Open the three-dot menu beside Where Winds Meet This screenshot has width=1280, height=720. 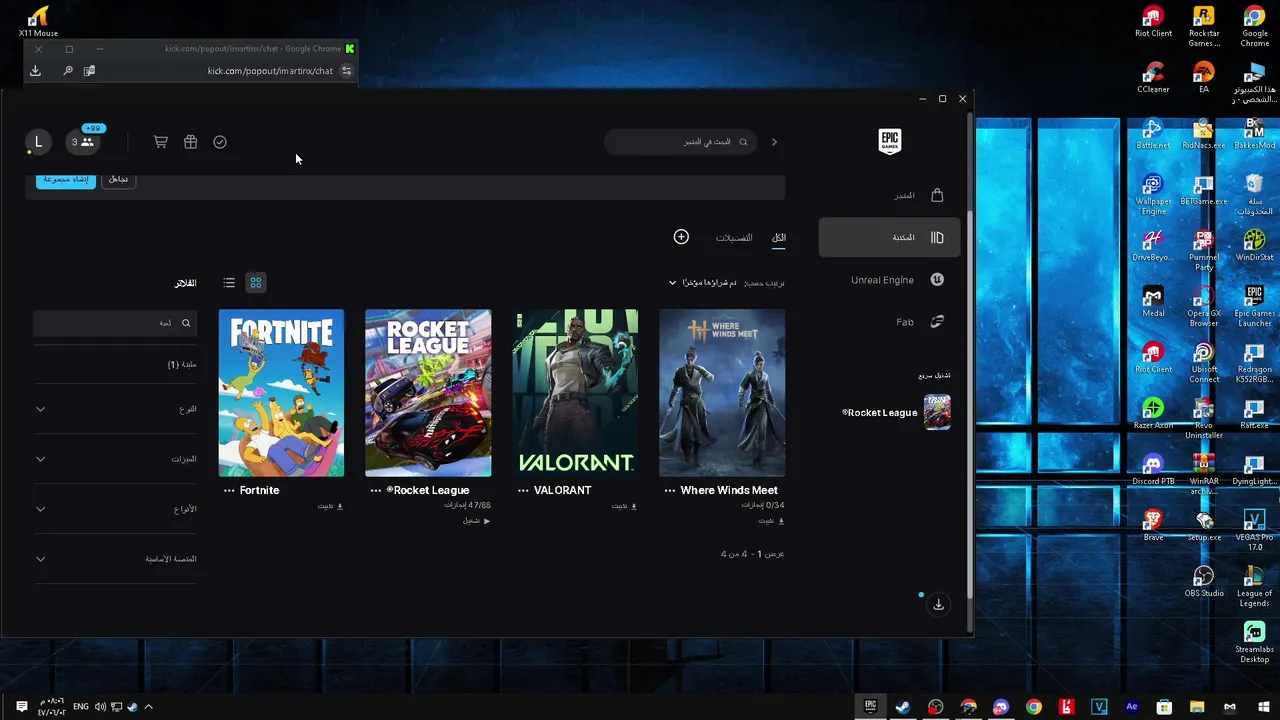[x=670, y=491]
